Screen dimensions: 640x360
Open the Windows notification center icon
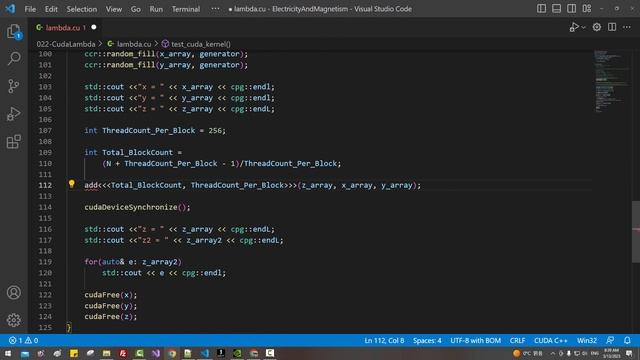629,353
